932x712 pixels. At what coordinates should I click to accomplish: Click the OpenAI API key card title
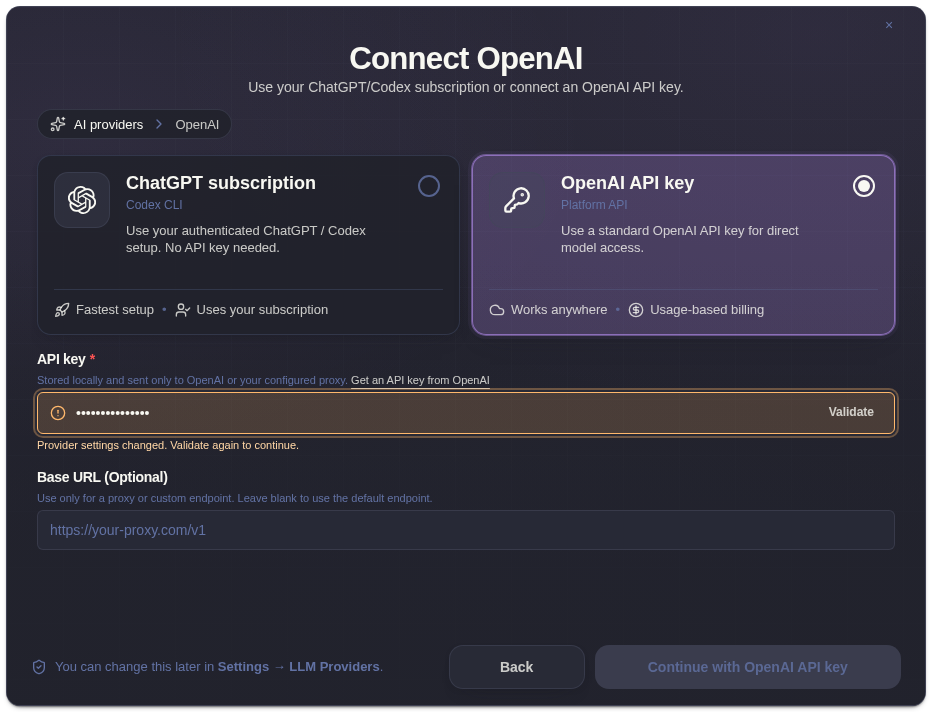pos(627,183)
